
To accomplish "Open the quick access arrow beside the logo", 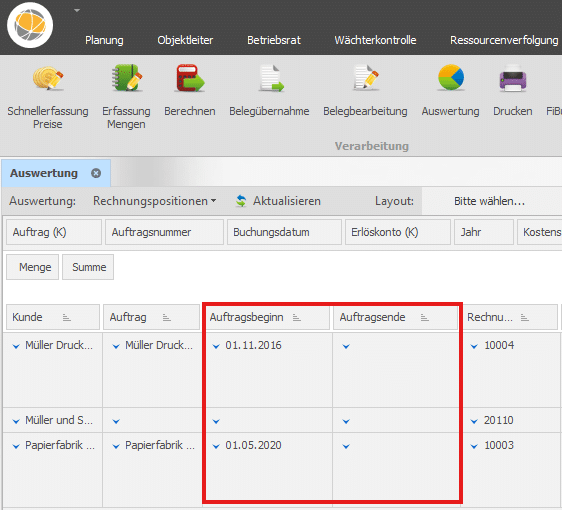I will coord(77,10).
